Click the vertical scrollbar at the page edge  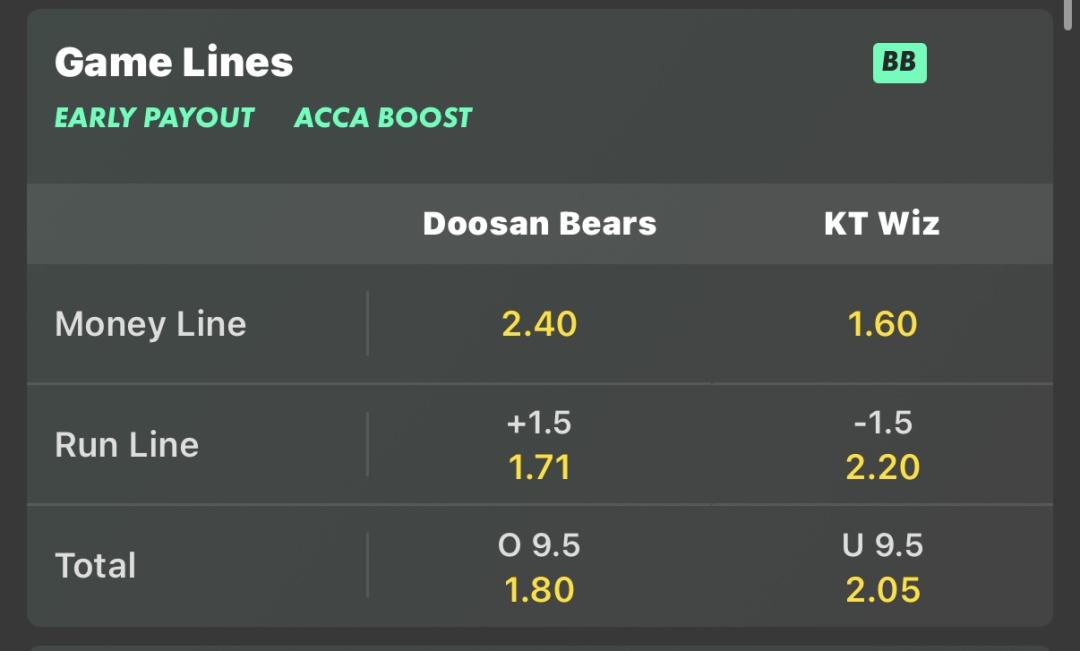1068,15
